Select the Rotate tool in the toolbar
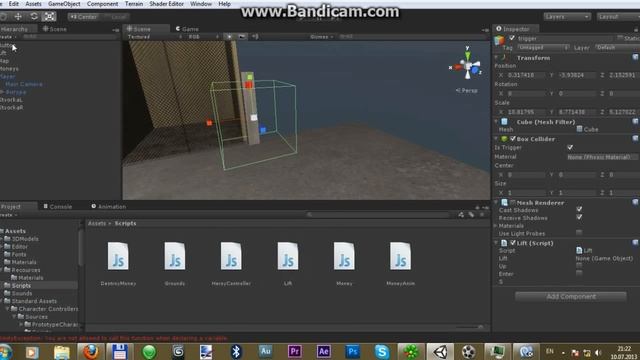640x360 pixels. coord(34,16)
